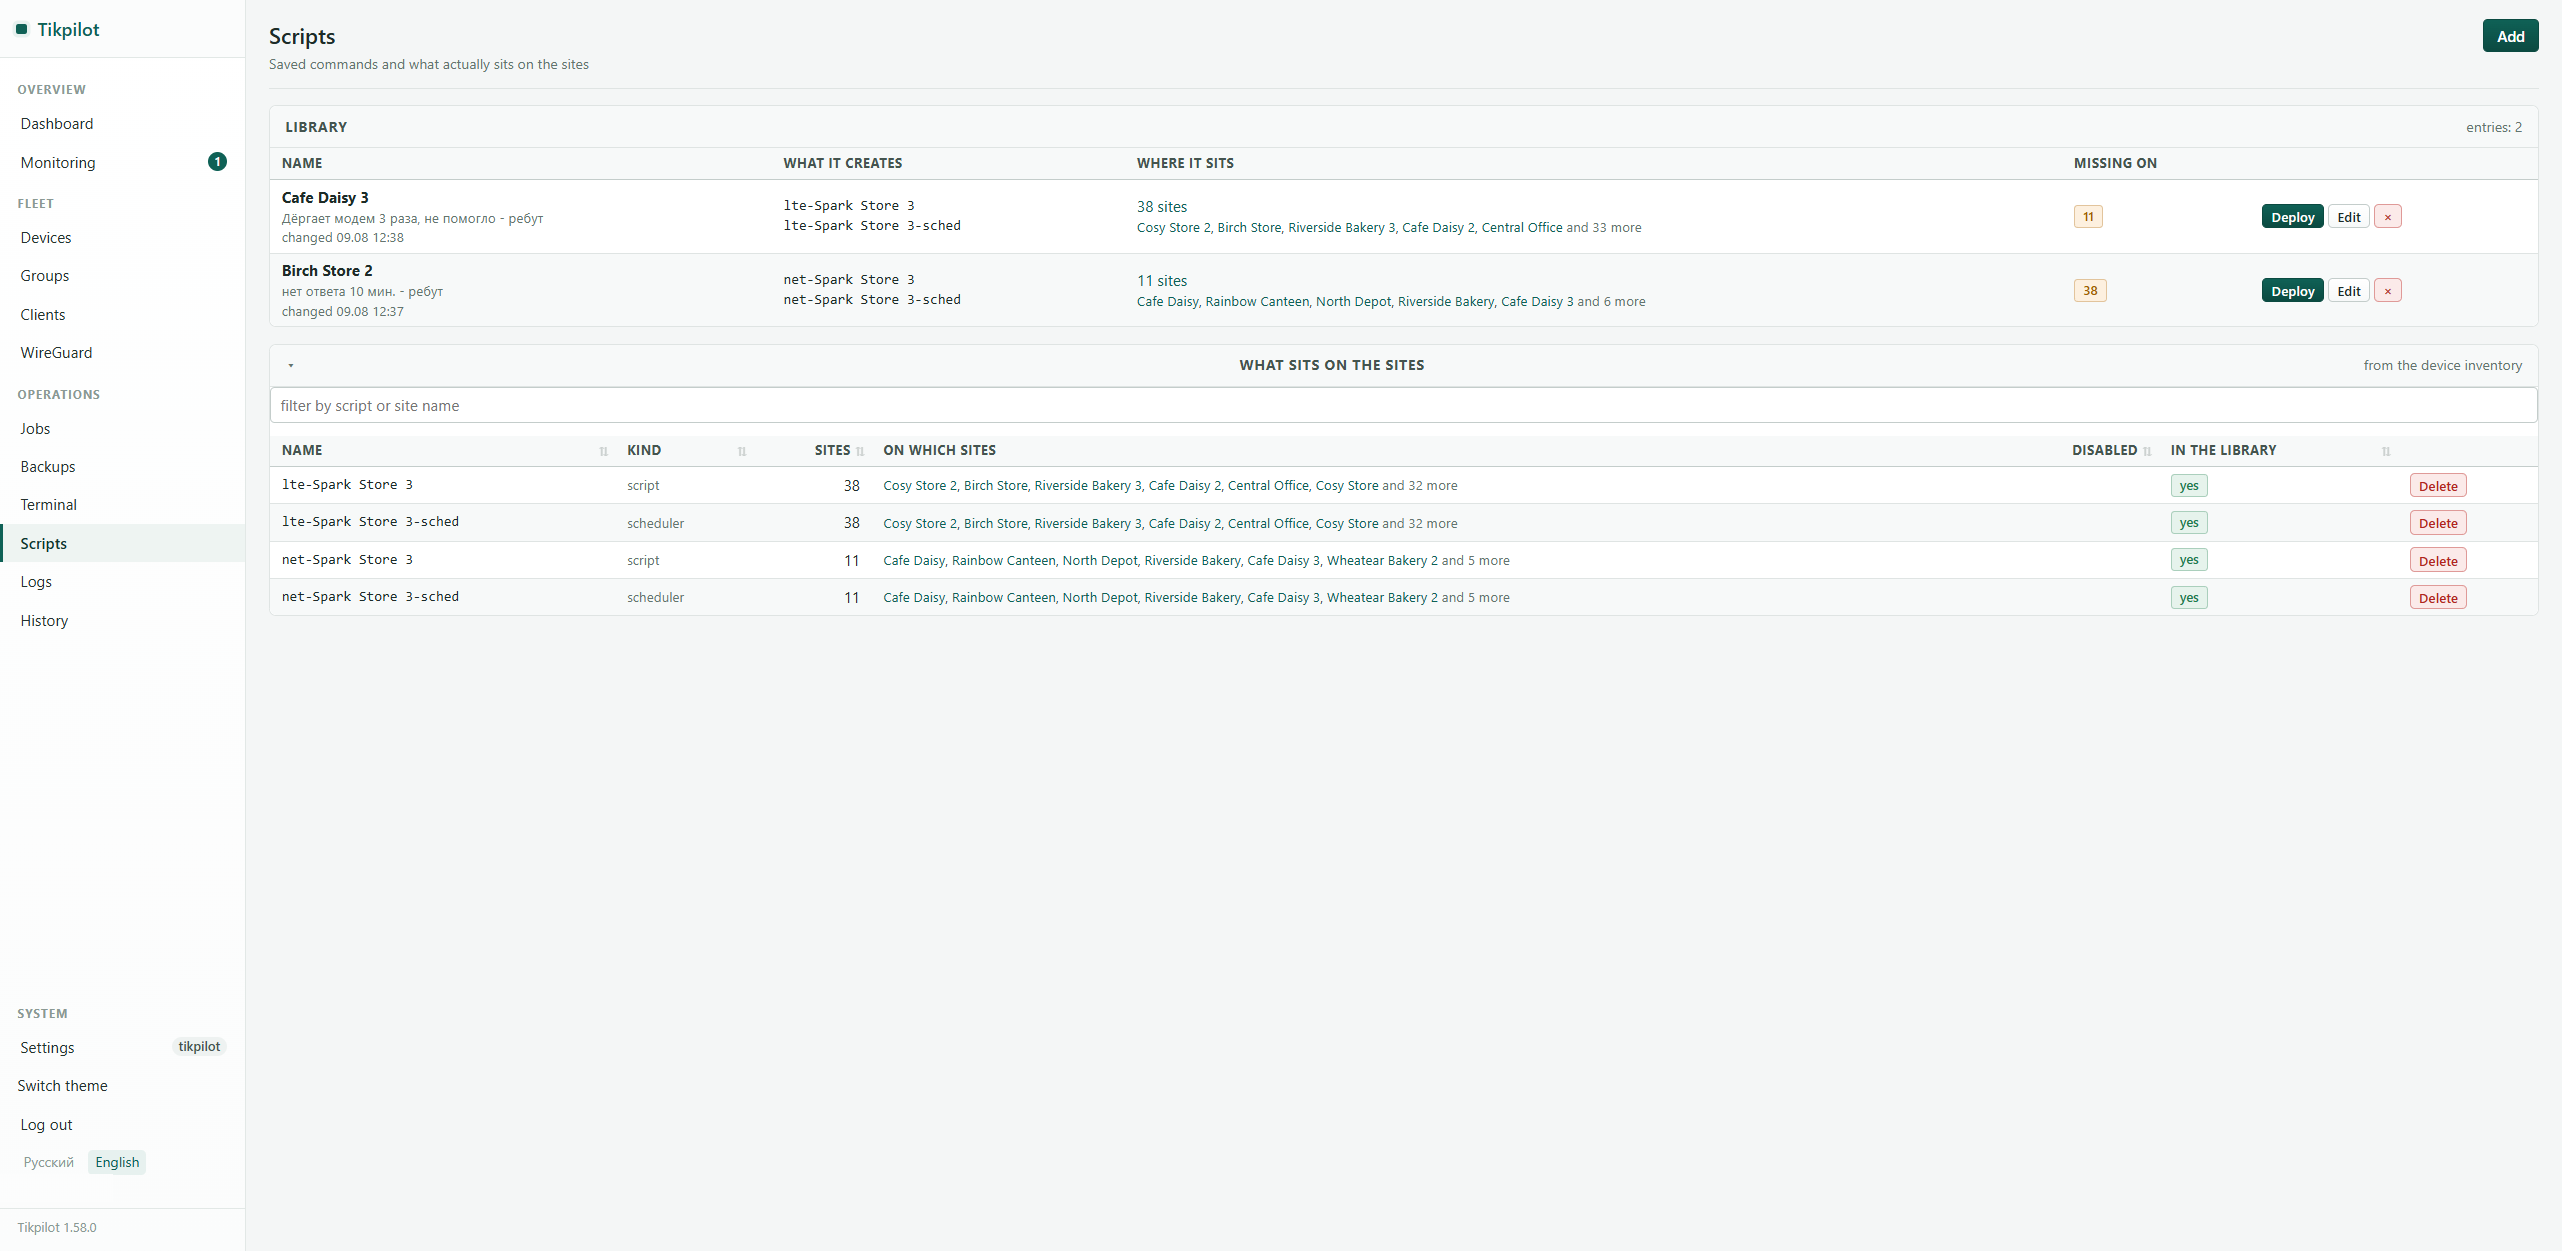Open Monitoring notification badge showing 1
The image size is (2562, 1251).
tap(217, 162)
